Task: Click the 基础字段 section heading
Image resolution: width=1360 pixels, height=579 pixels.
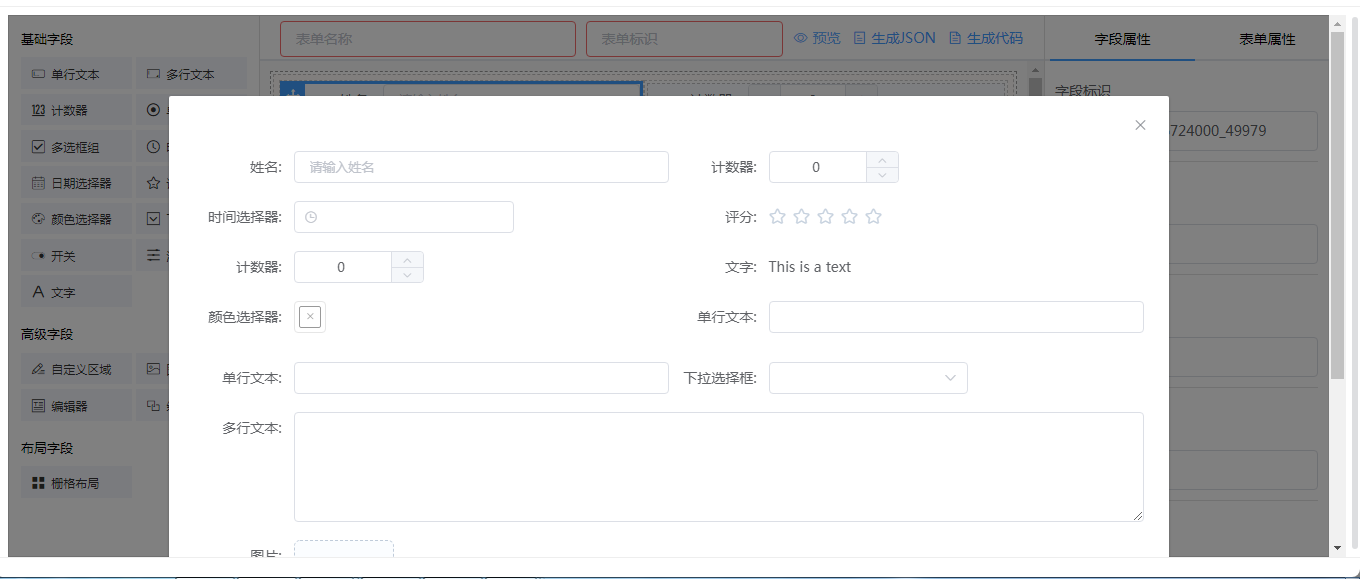Action: [47, 39]
